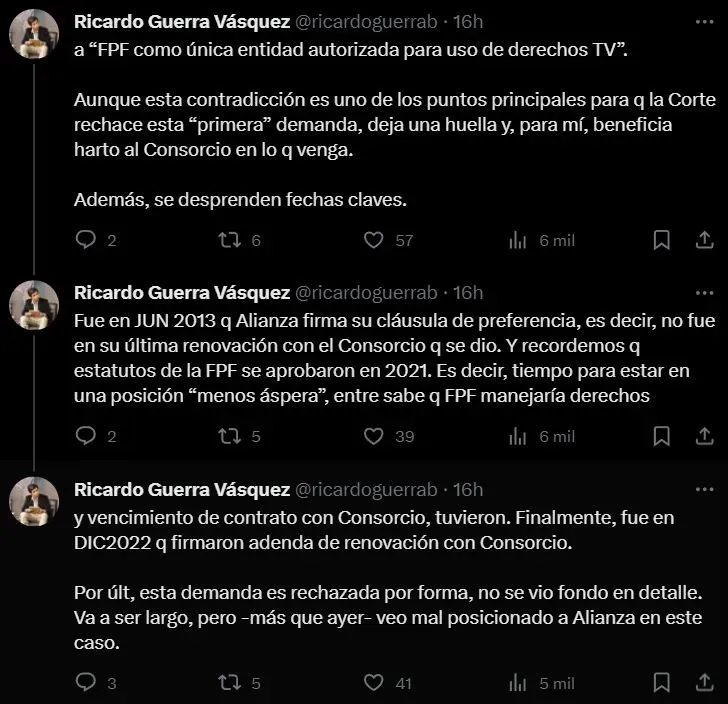Open more options menu on first tweet

click(705, 20)
